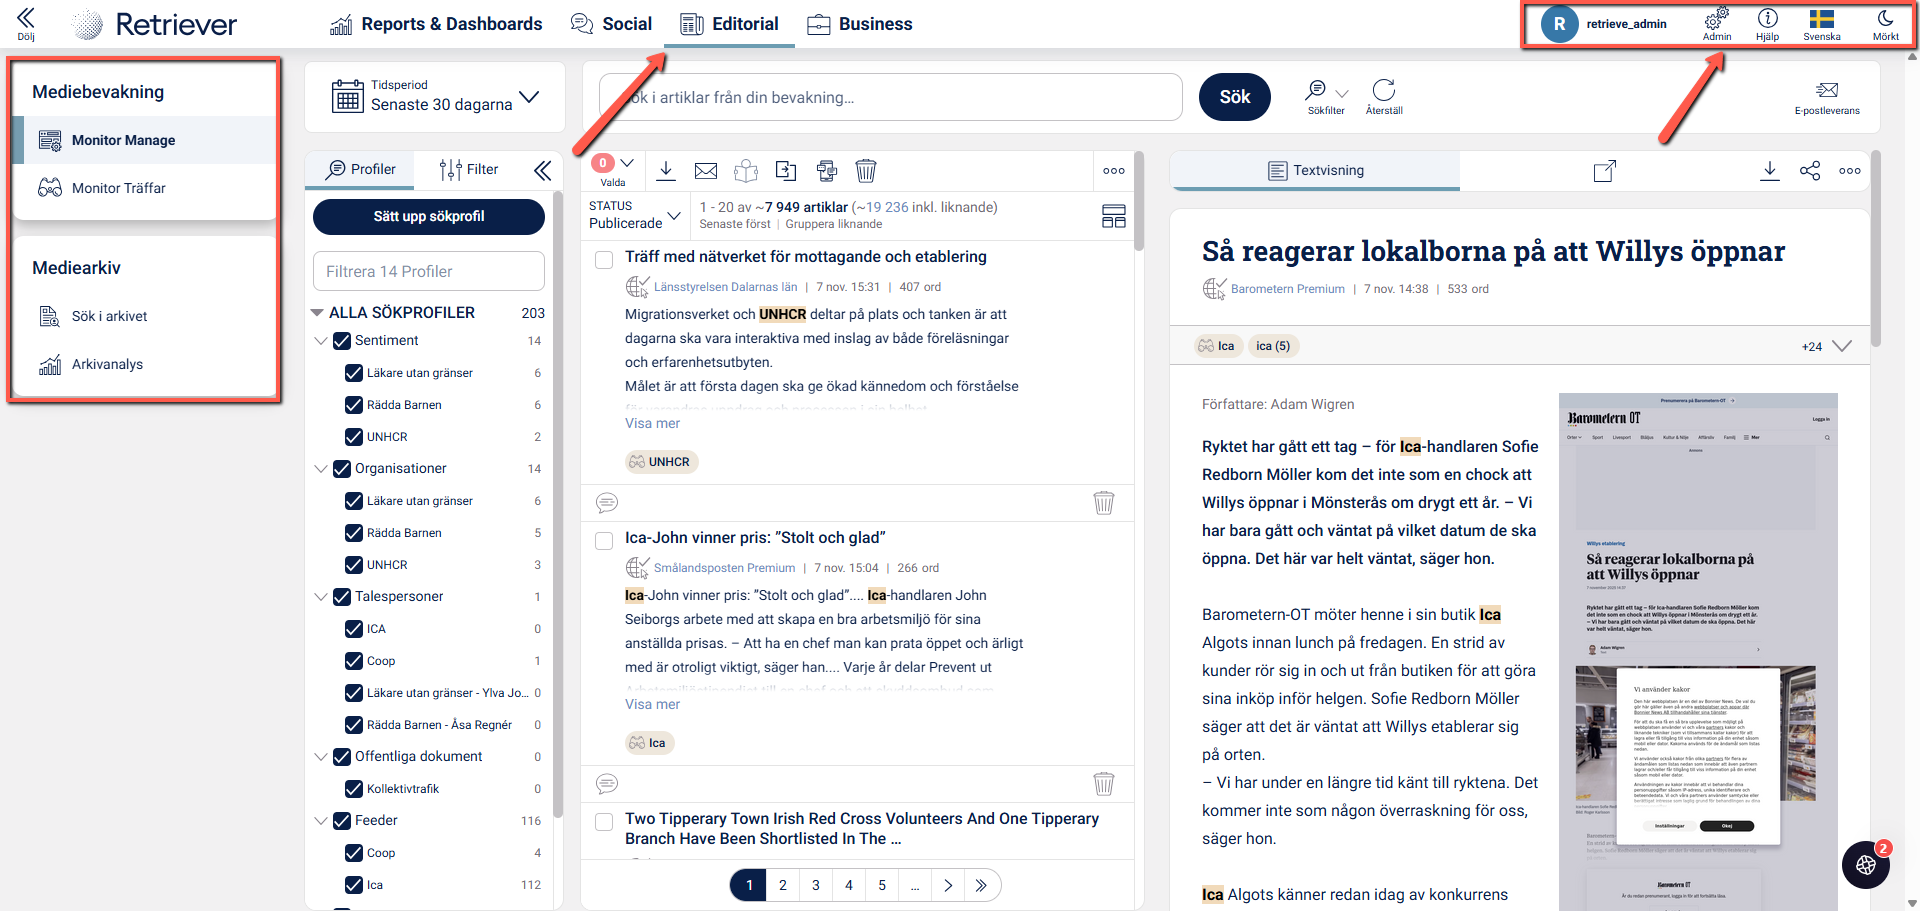Click the move/export articles icon in list toolbar

(786, 170)
